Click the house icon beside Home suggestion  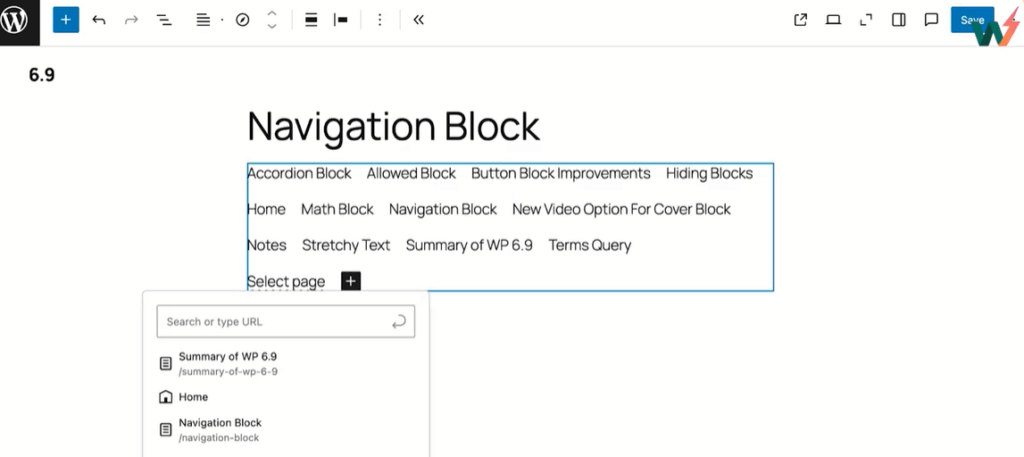[x=166, y=397]
